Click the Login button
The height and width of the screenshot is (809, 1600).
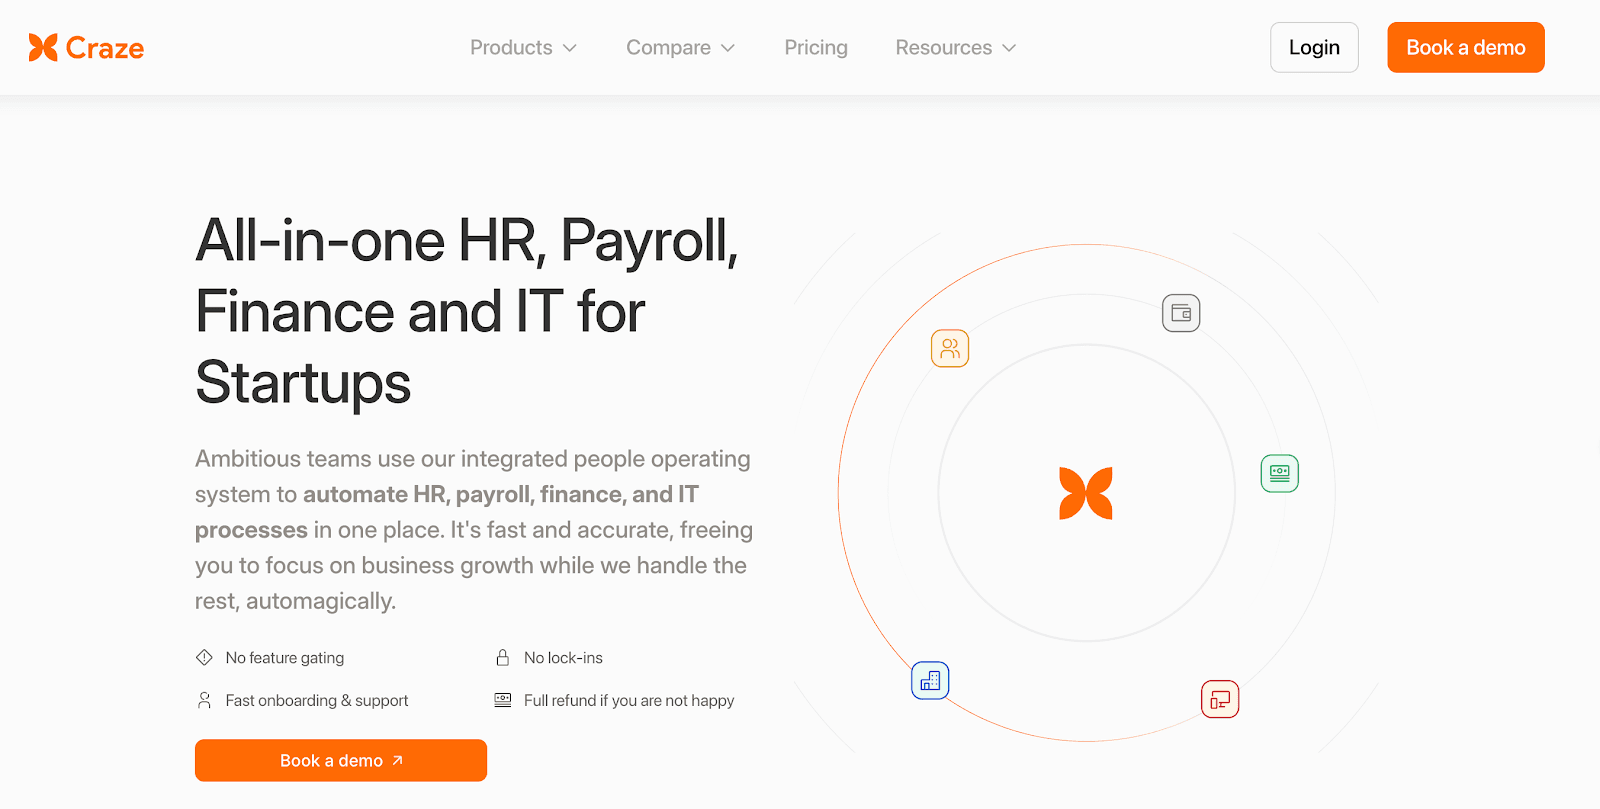(x=1314, y=47)
